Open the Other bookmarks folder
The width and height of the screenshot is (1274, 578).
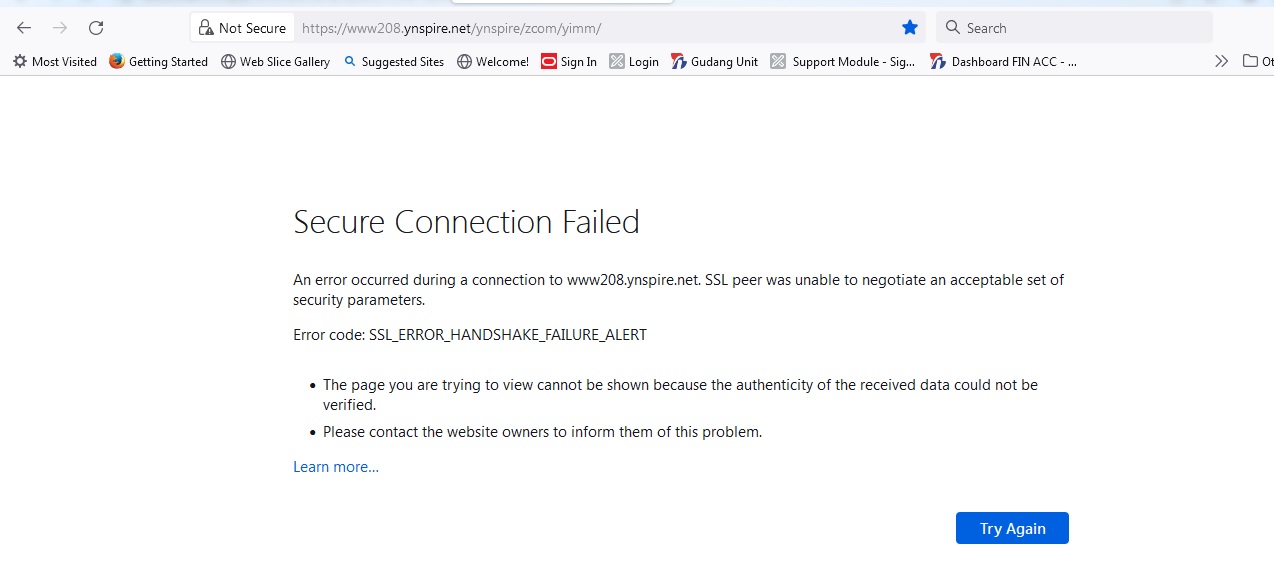click(x=1258, y=62)
